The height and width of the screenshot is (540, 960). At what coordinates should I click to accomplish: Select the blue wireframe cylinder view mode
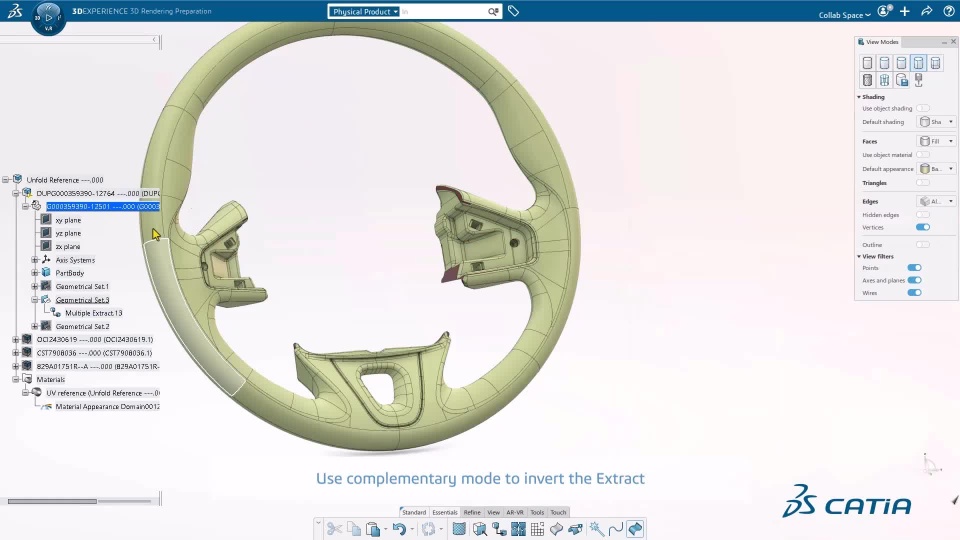click(x=885, y=80)
